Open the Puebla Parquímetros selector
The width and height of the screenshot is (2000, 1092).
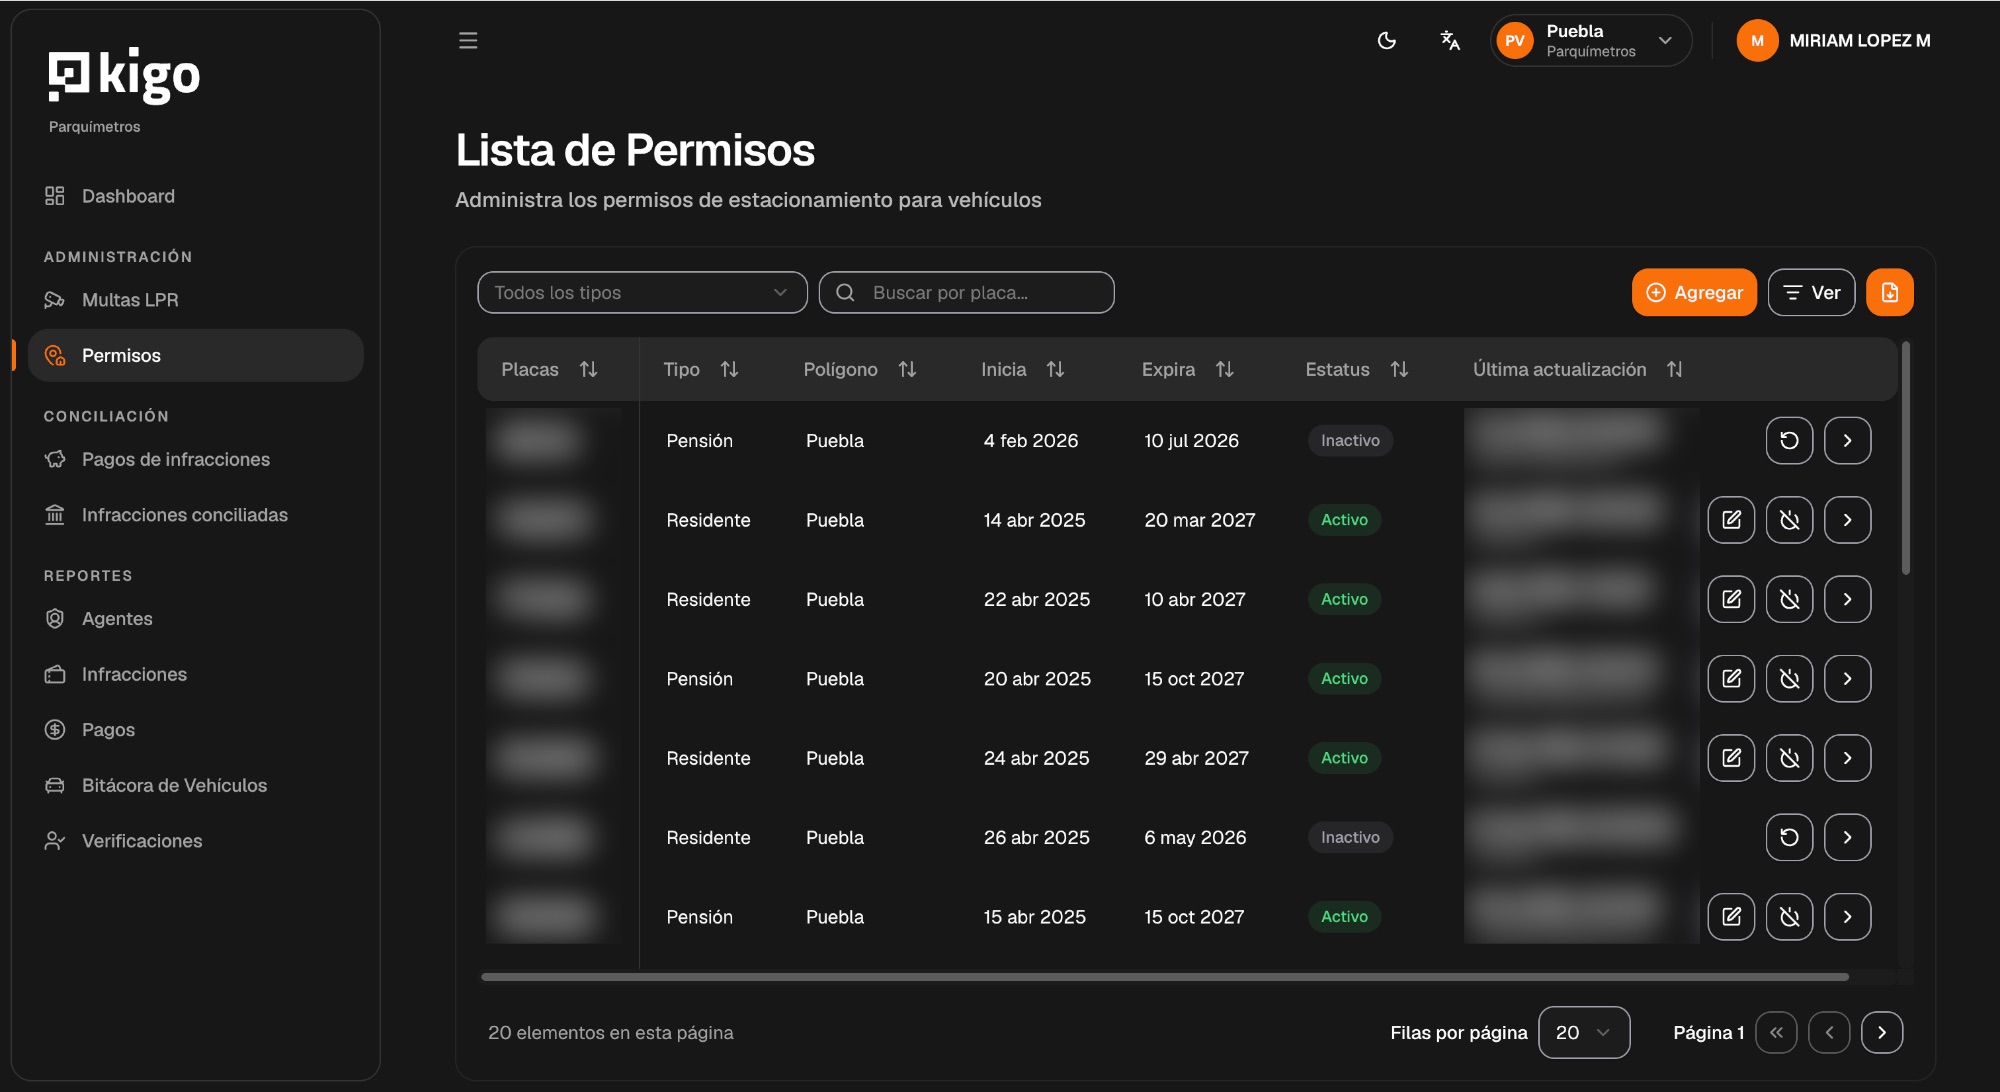click(1591, 41)
